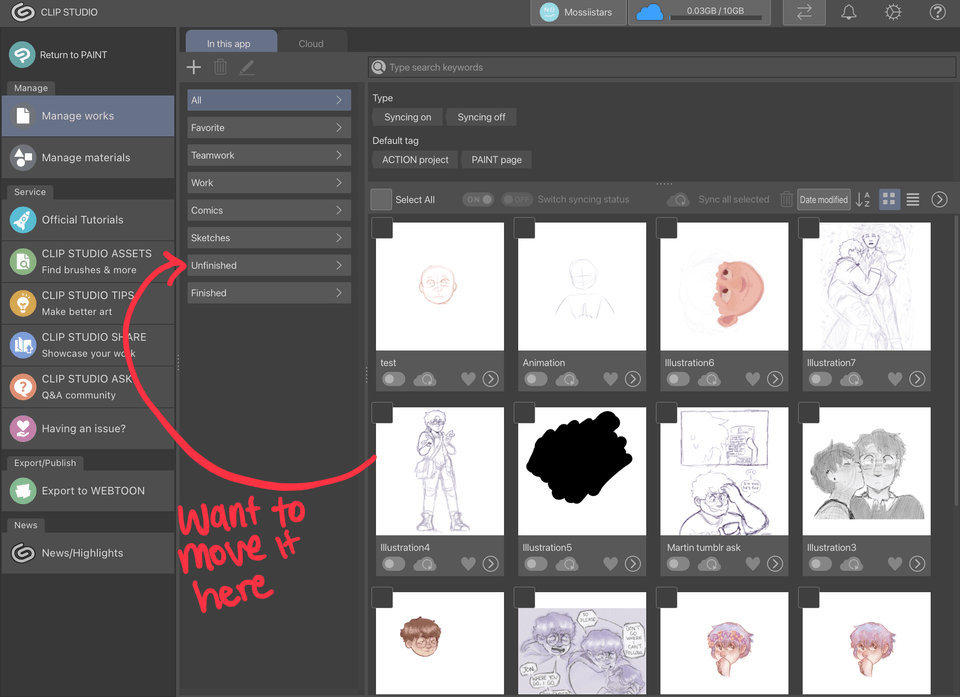
Task: Check the Select All checkbox
Action: tap(381, 200)
